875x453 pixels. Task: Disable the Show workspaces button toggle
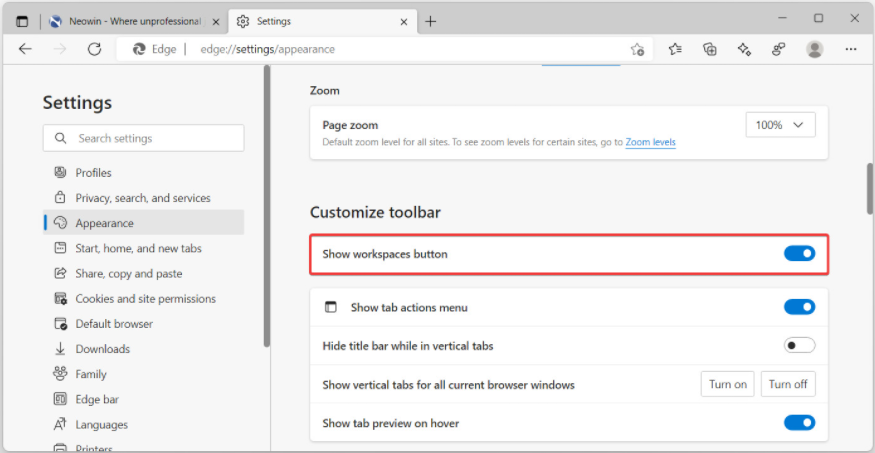click(799, 254)
